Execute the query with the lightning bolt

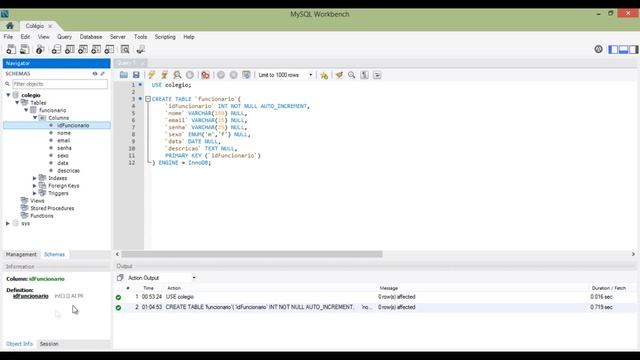[152, 75]
